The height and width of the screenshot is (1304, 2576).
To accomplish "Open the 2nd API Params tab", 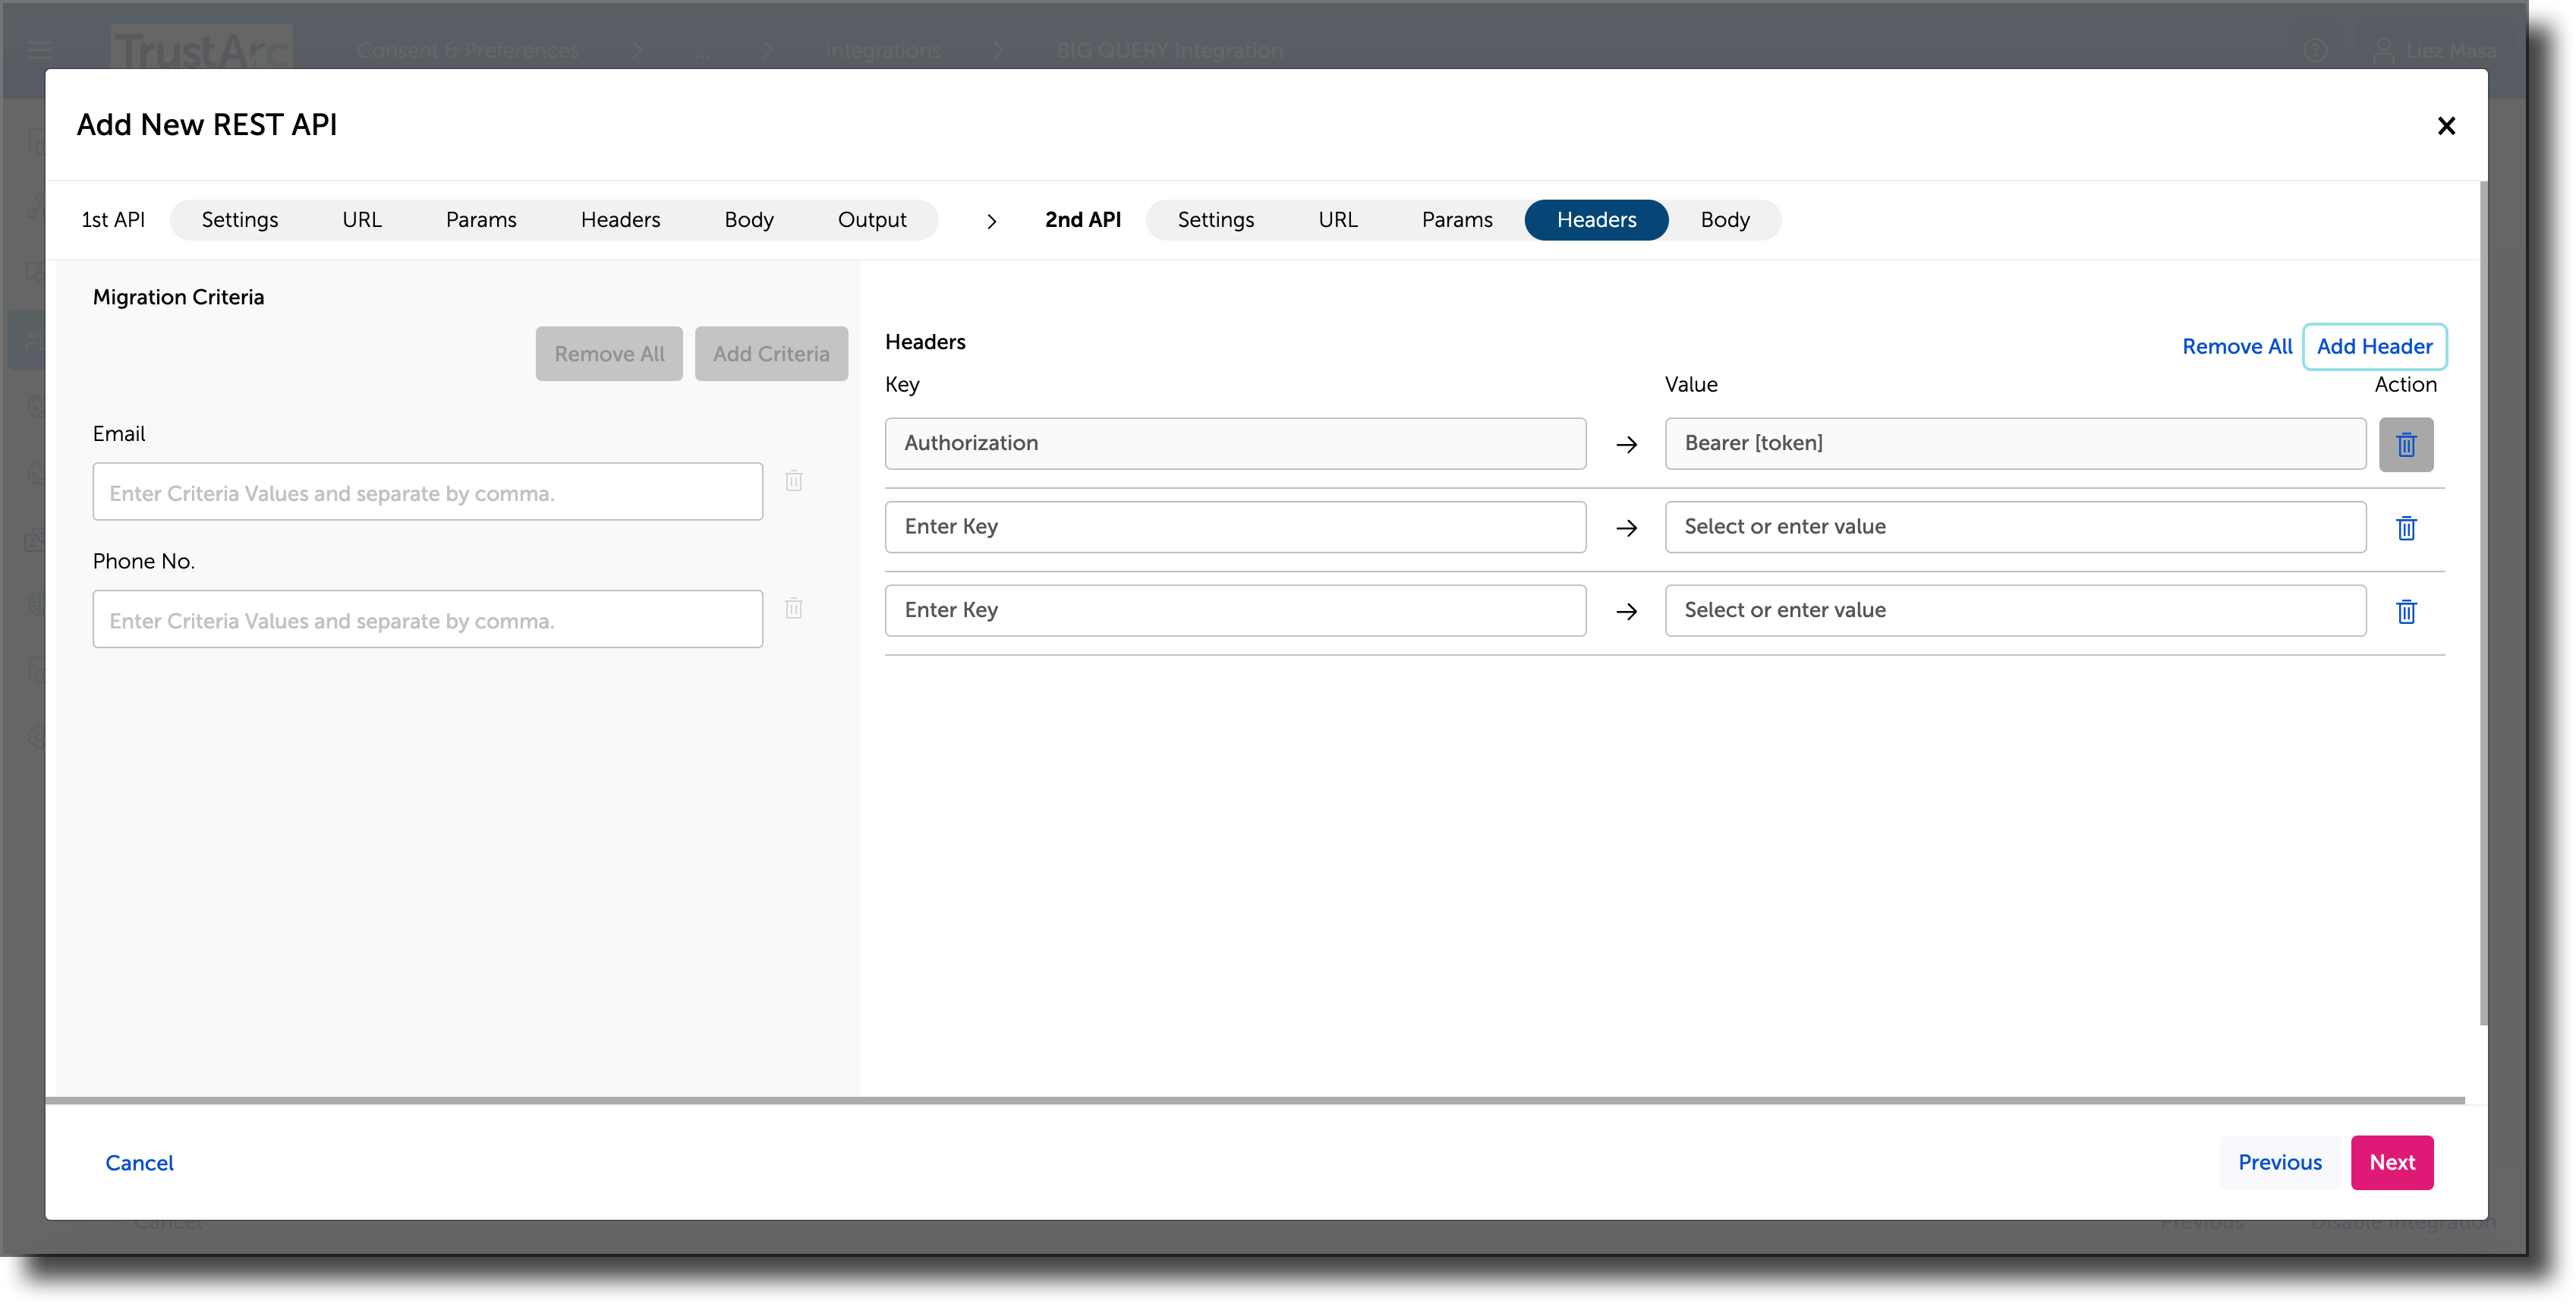I will [x=1456, y=220].
